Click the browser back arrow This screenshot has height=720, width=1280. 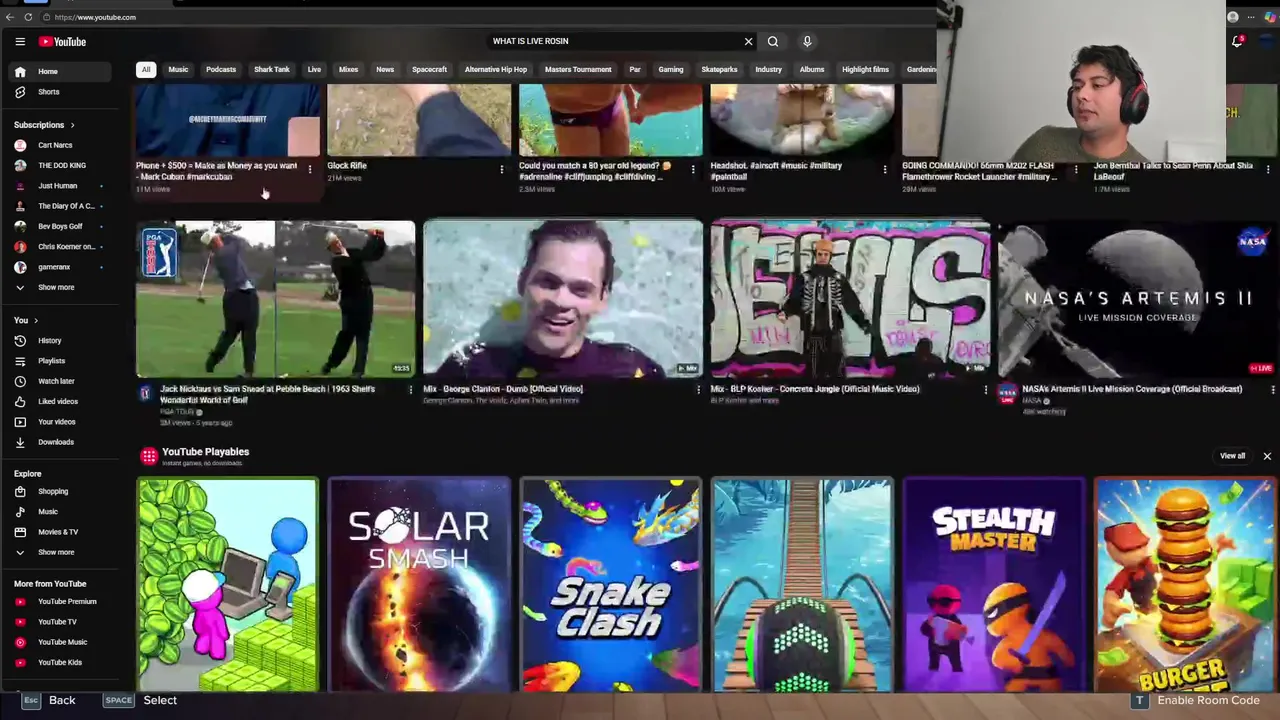click(x=9, y=17)
